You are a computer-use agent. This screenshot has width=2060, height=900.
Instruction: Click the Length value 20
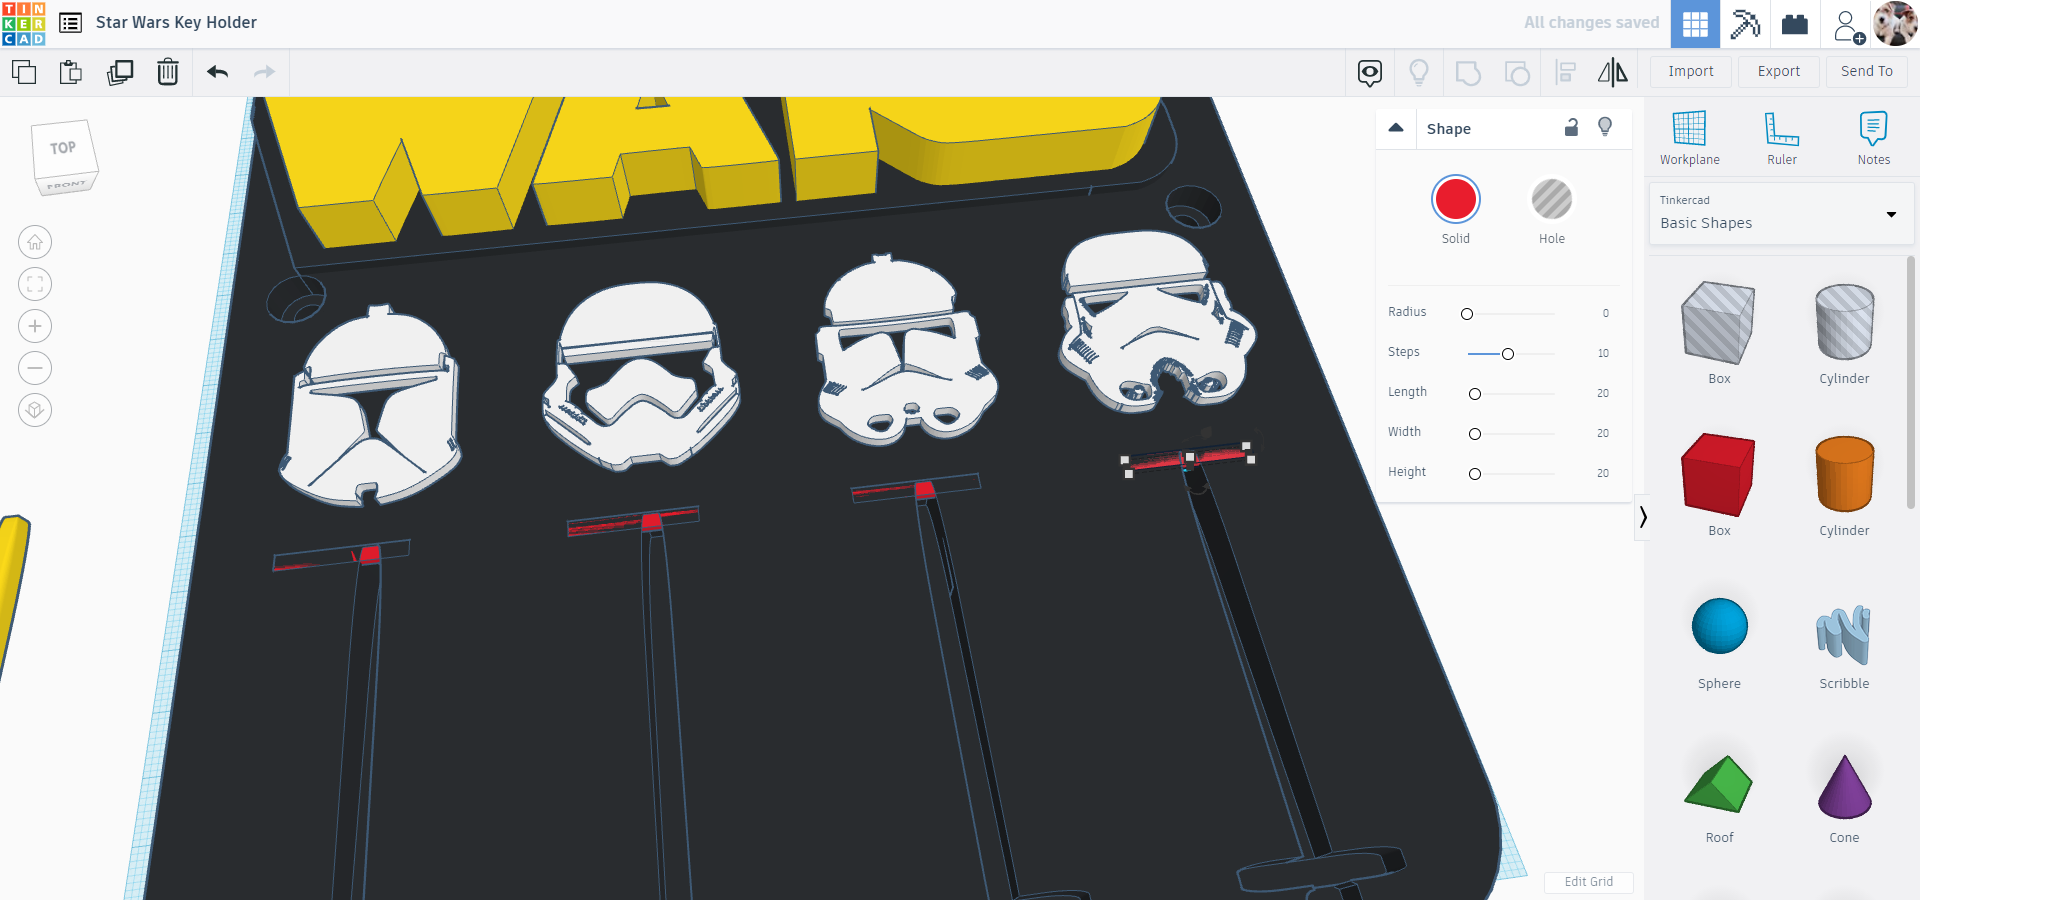click(1603, 393)
